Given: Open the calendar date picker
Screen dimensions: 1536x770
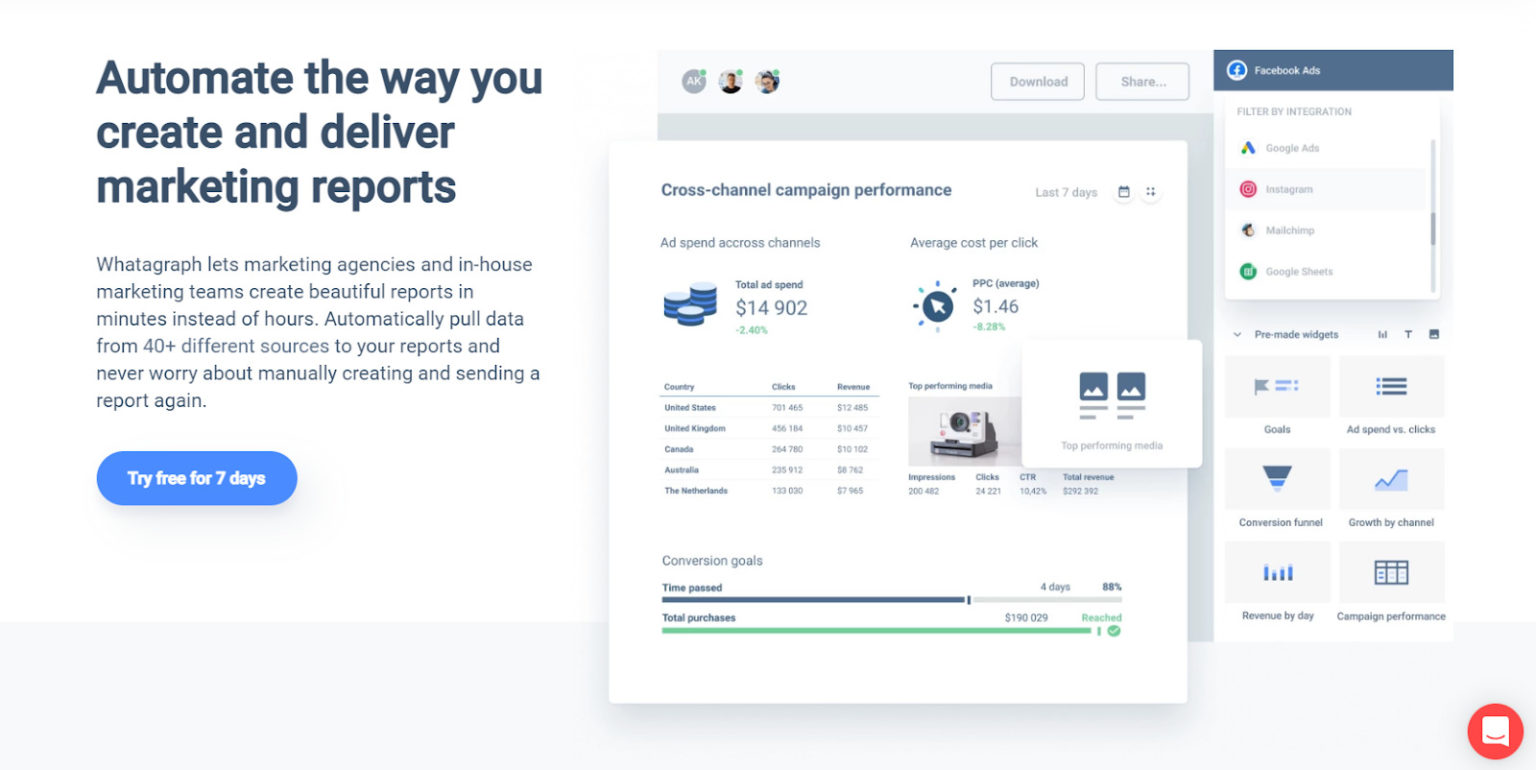Looking at the screenshot, I should click(x=1123, y=191).
